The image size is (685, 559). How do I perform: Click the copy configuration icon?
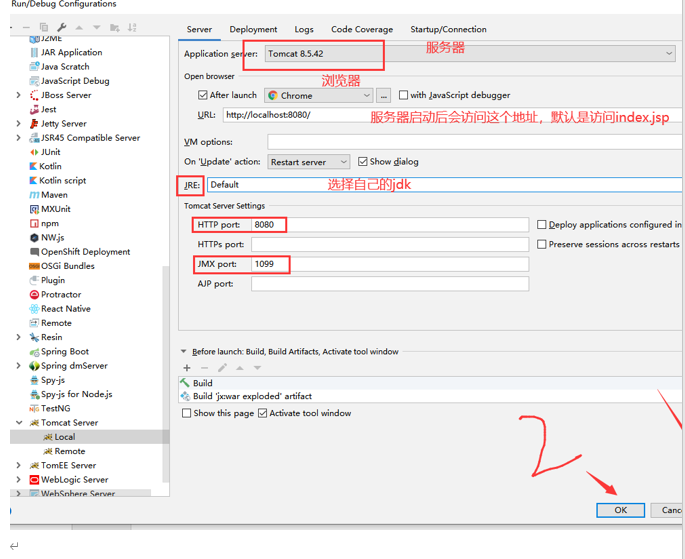(44, 27)
